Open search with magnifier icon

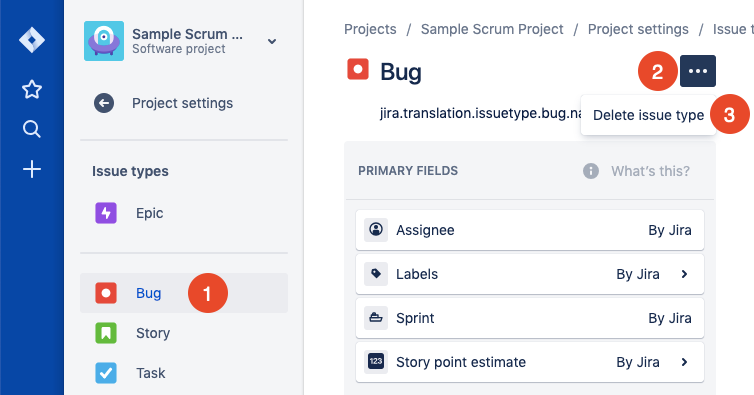32,129
